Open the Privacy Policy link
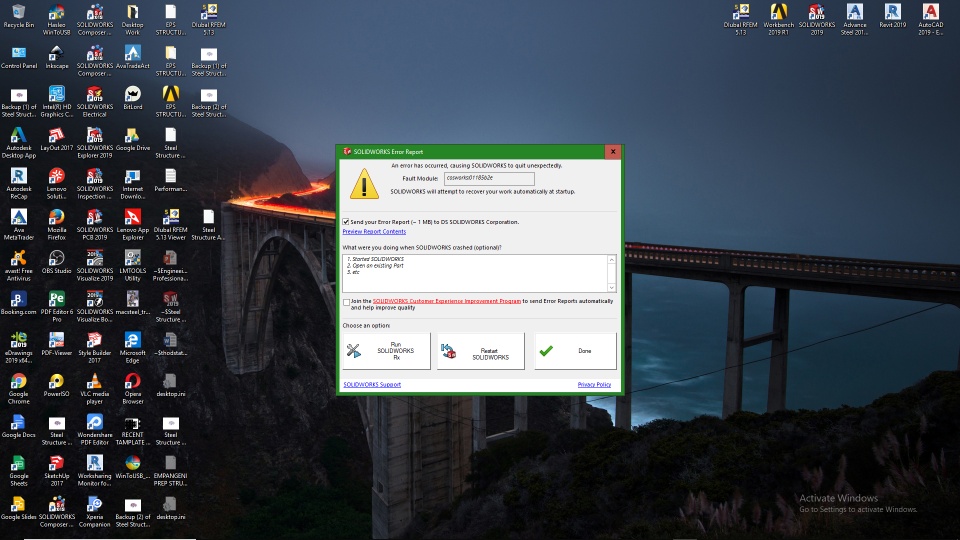Image resolution: width=960 pixels, height=540 pixels. pyautogui.click(x=594, y=384)
